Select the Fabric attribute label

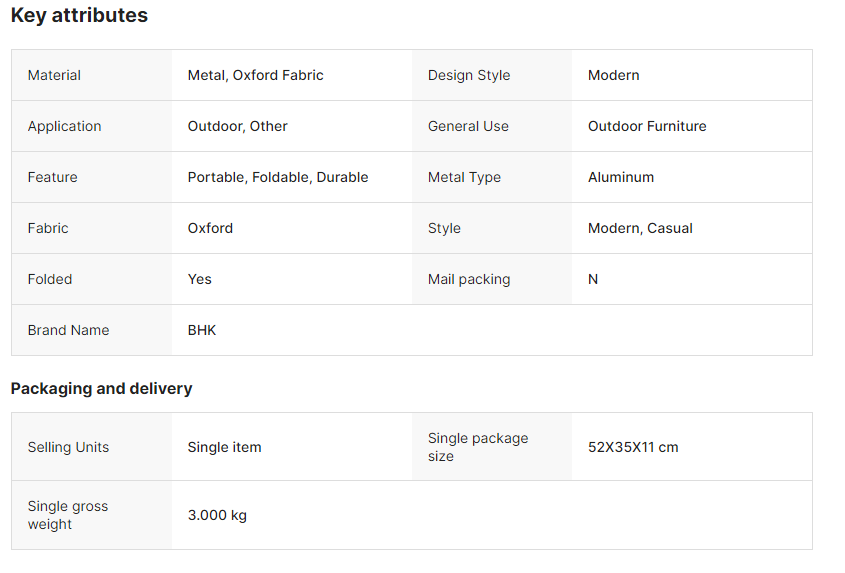[x=48, y=228]
